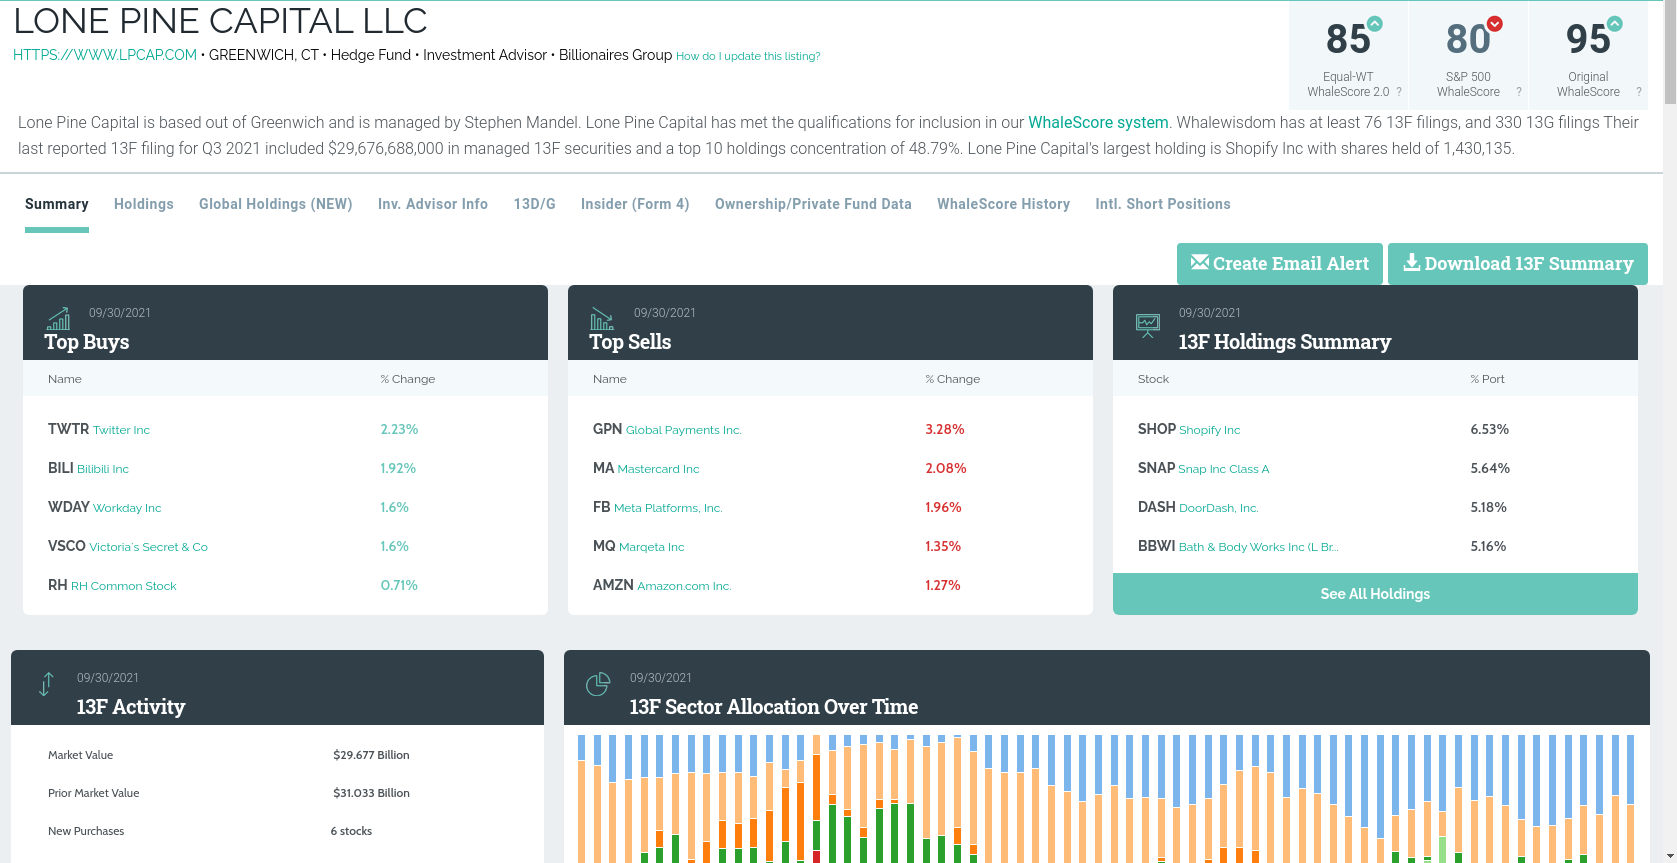Open the Meta Platforms, Inc. link
This screenshot has width=1677, height=863.
pos(668,508)
